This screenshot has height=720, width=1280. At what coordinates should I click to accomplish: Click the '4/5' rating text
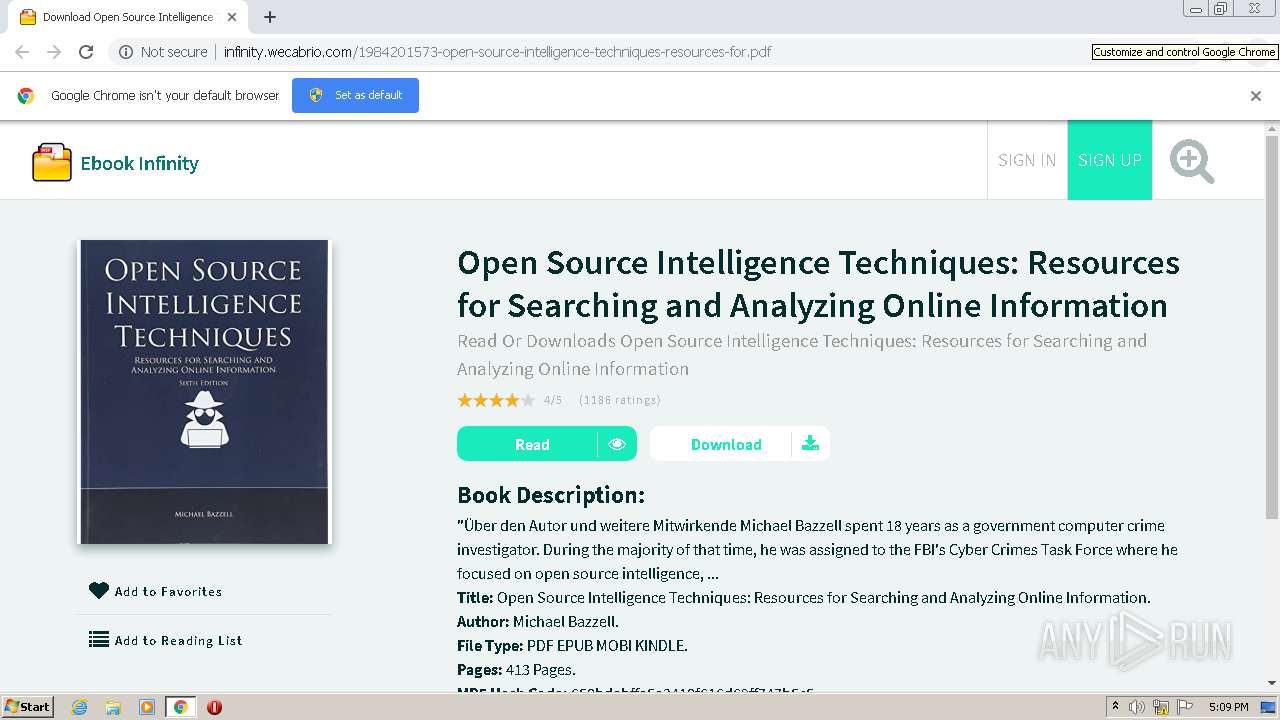pos(553,400)
